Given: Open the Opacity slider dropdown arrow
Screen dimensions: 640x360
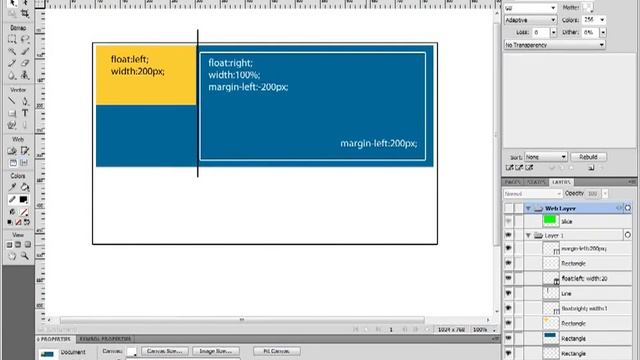Looking at the screenshot, I should click(605, 193).
